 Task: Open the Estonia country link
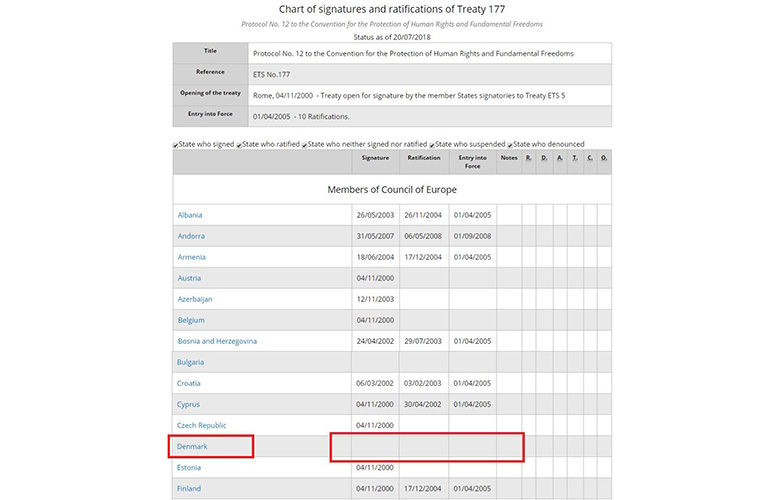(189, 467)
